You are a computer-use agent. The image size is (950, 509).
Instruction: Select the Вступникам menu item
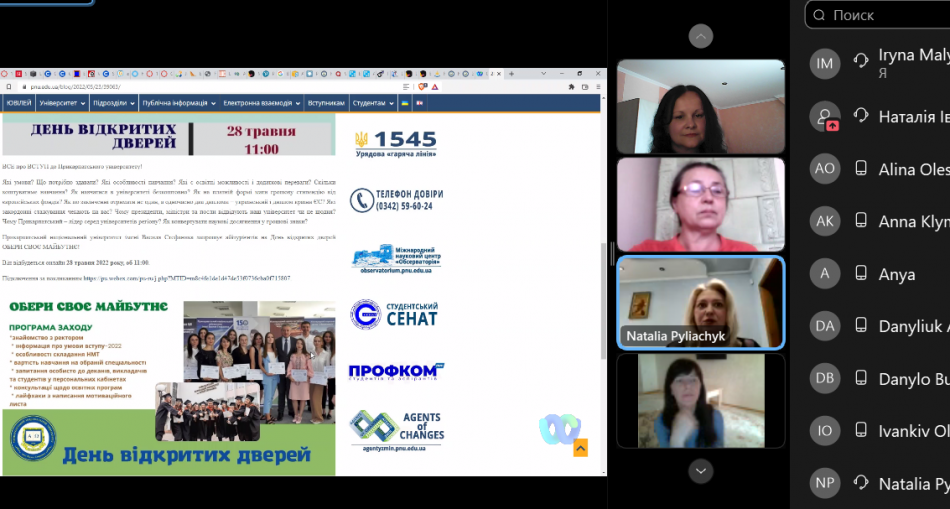[326, 103]
